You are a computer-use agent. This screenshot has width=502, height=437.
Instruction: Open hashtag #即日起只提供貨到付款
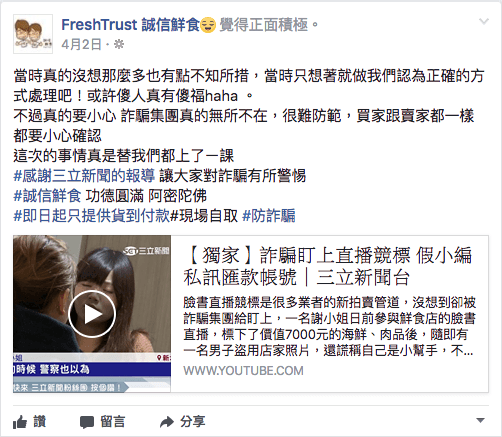click(92, 216)
